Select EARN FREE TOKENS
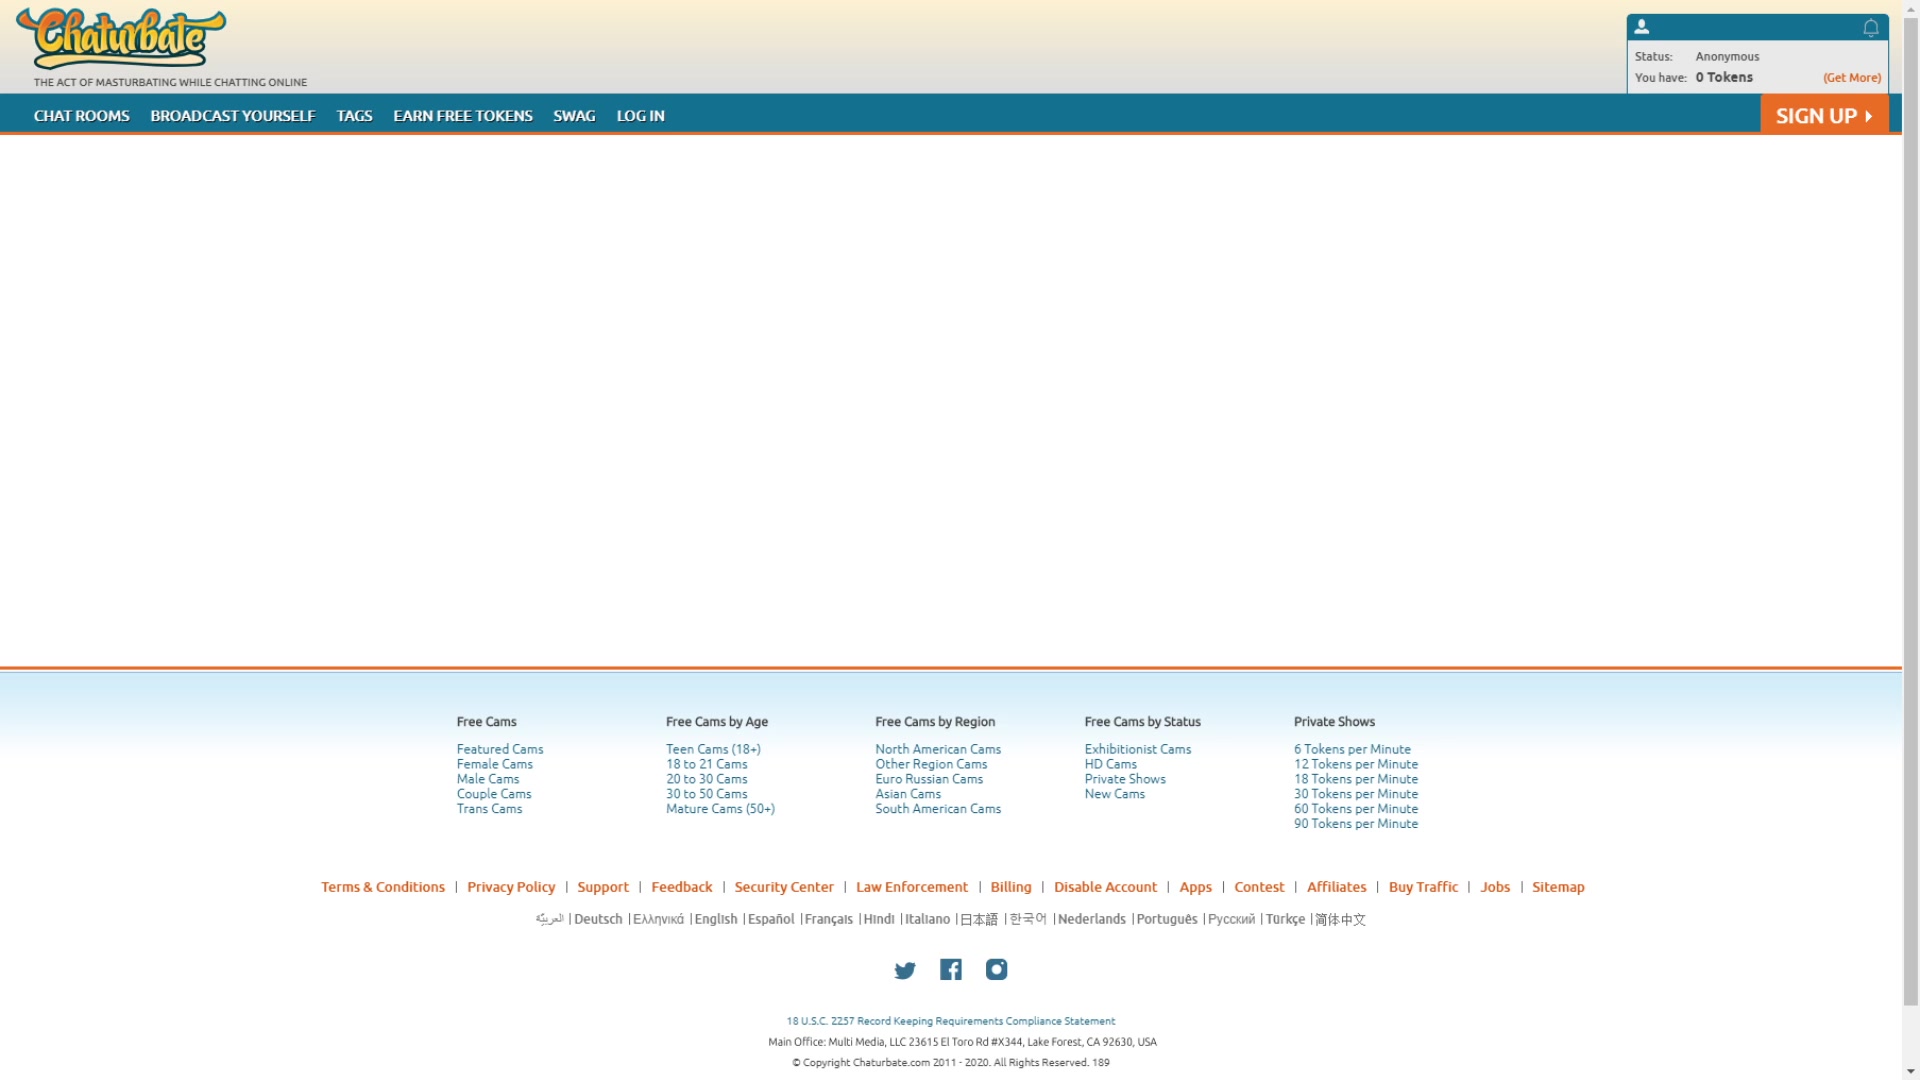This screenshot has height=1080, width=1920. point(462,115)
